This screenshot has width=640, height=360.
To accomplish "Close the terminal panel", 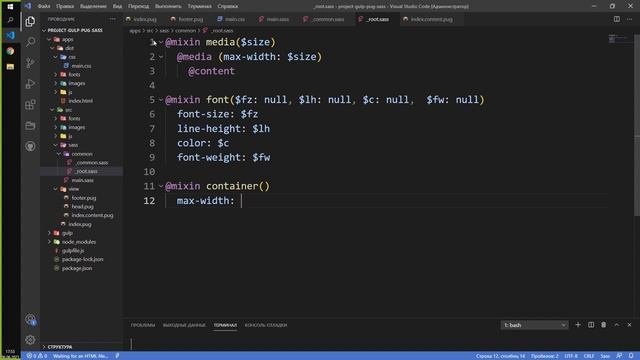I will point(629,325).
